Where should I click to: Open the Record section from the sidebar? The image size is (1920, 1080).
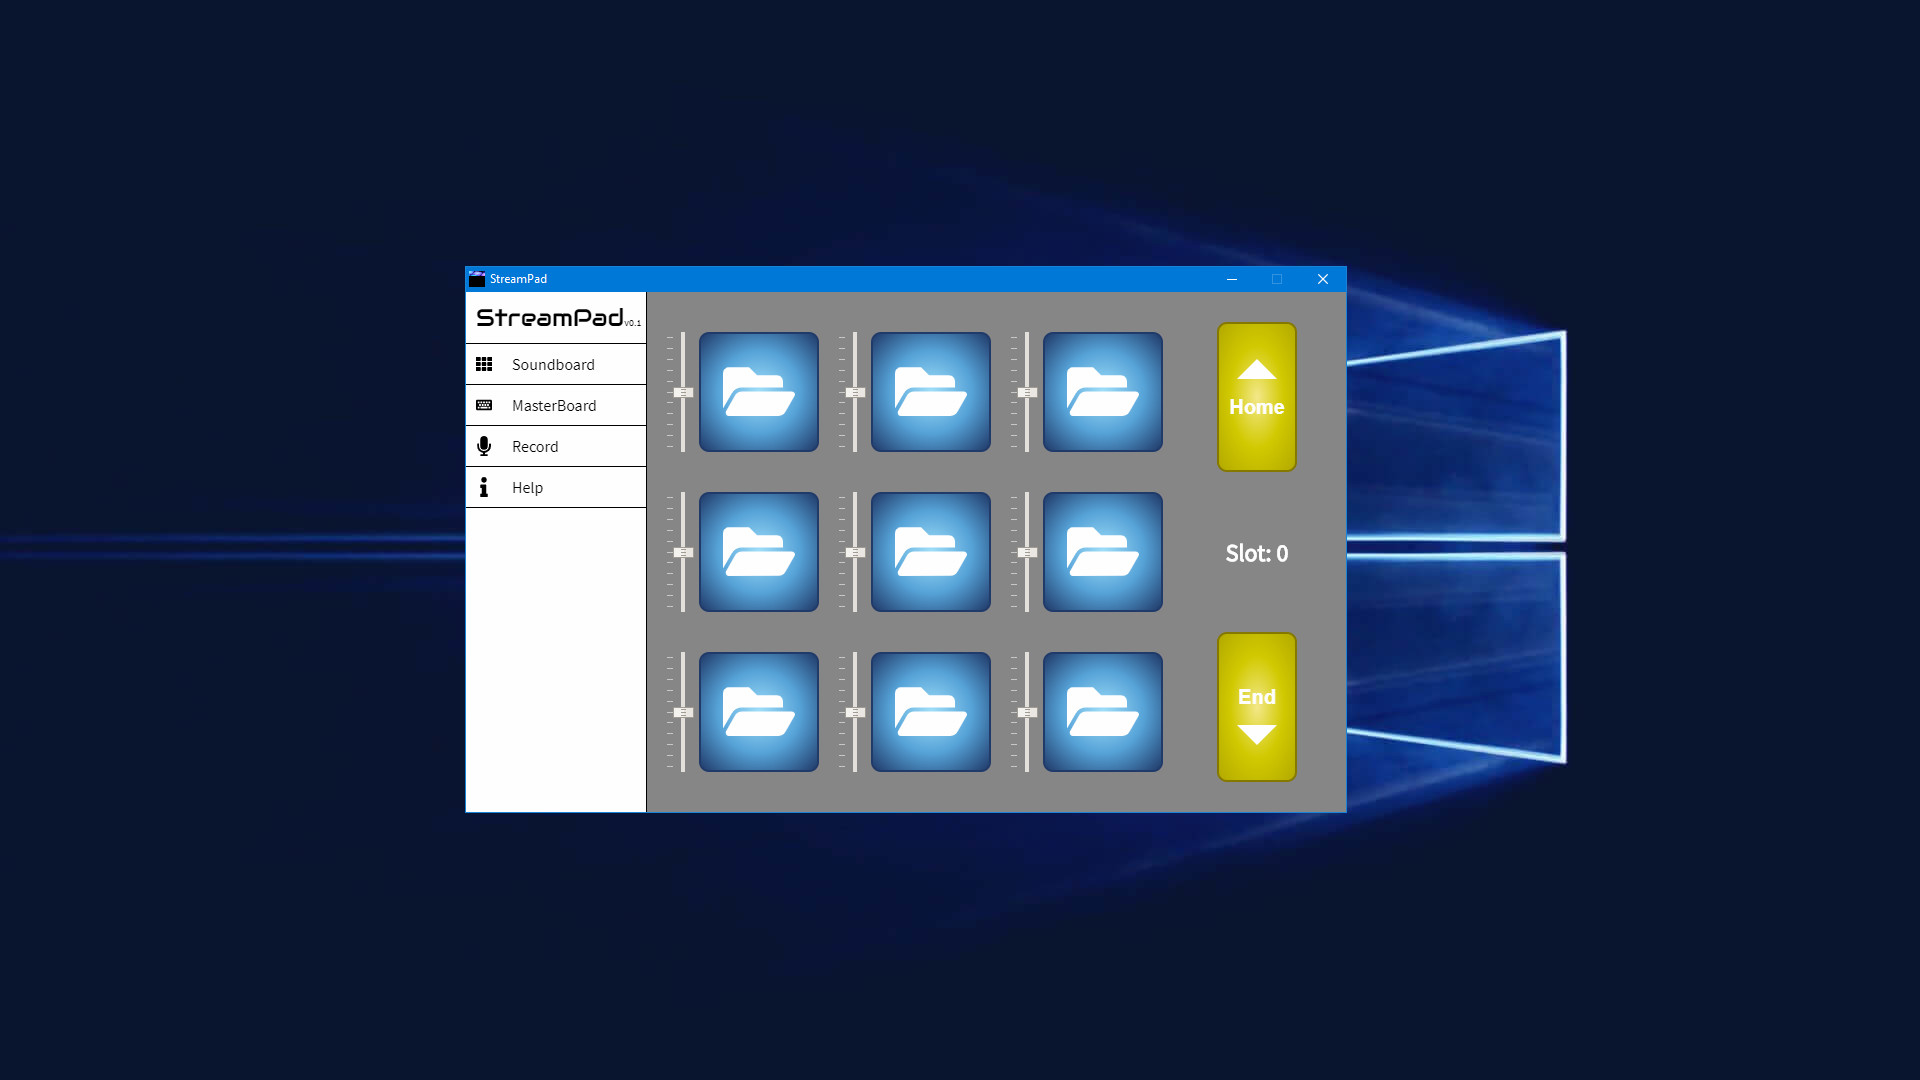pos(535,446)
